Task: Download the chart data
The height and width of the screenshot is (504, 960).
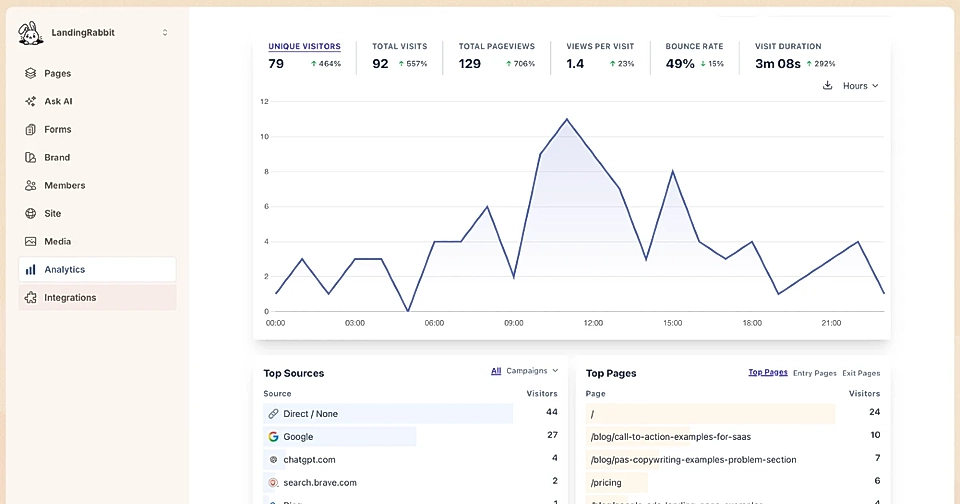Action: 827,86
